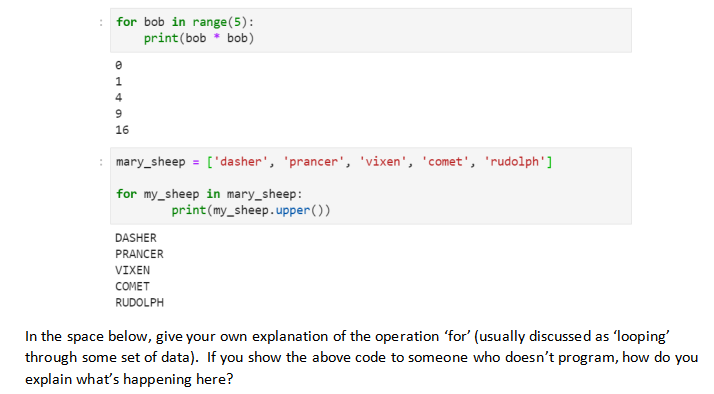Click output value 0
This screenshot has height=394, width=714.
[x=118, y=65]
